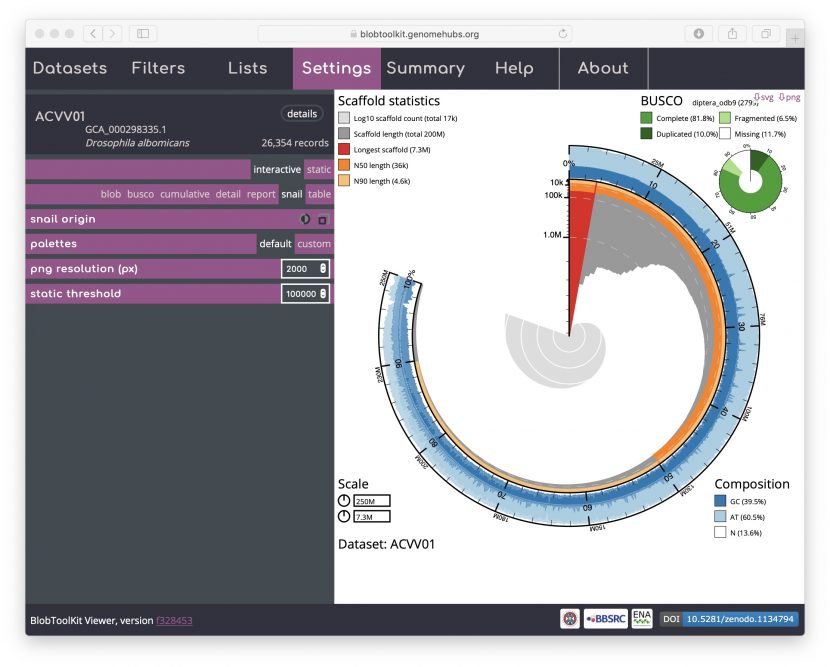Image resolution: width=830 pixels, height=667 pixels.
Task: Download the snail plot as PNG
Action: 789,97
